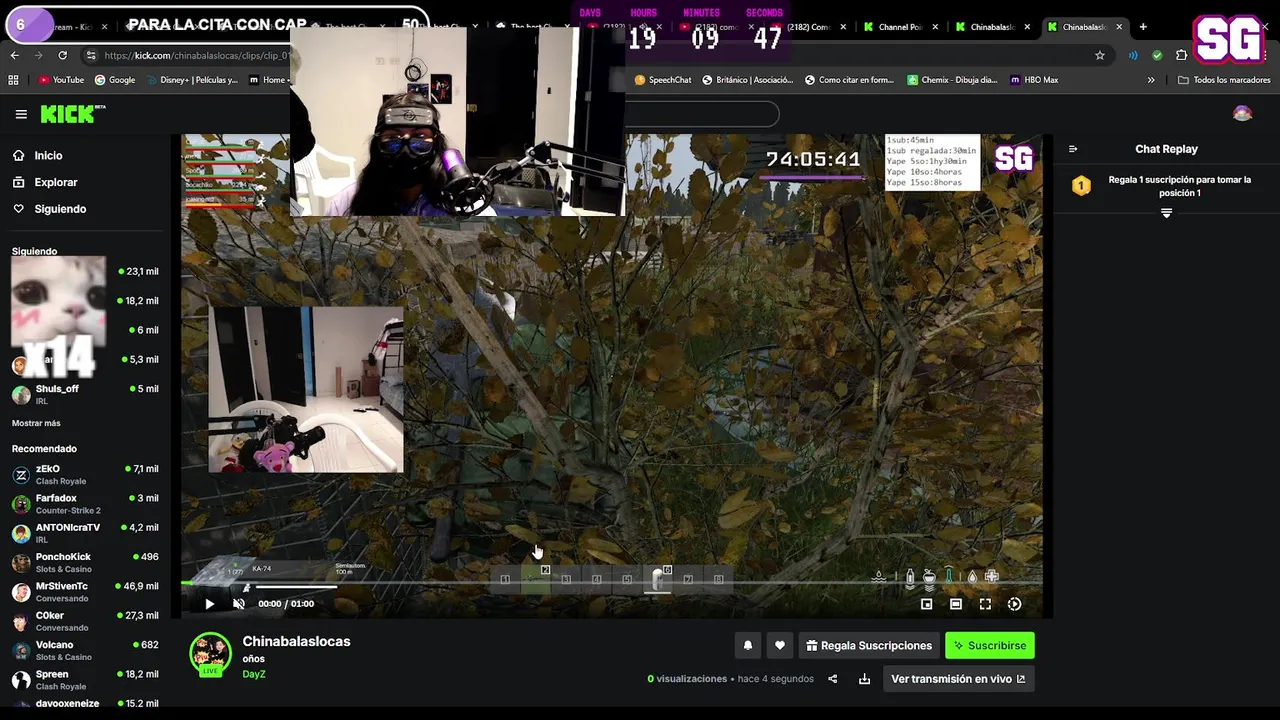Open Shuls_off channel in sidebar
1280x720 pixels.
pos(85,394)
